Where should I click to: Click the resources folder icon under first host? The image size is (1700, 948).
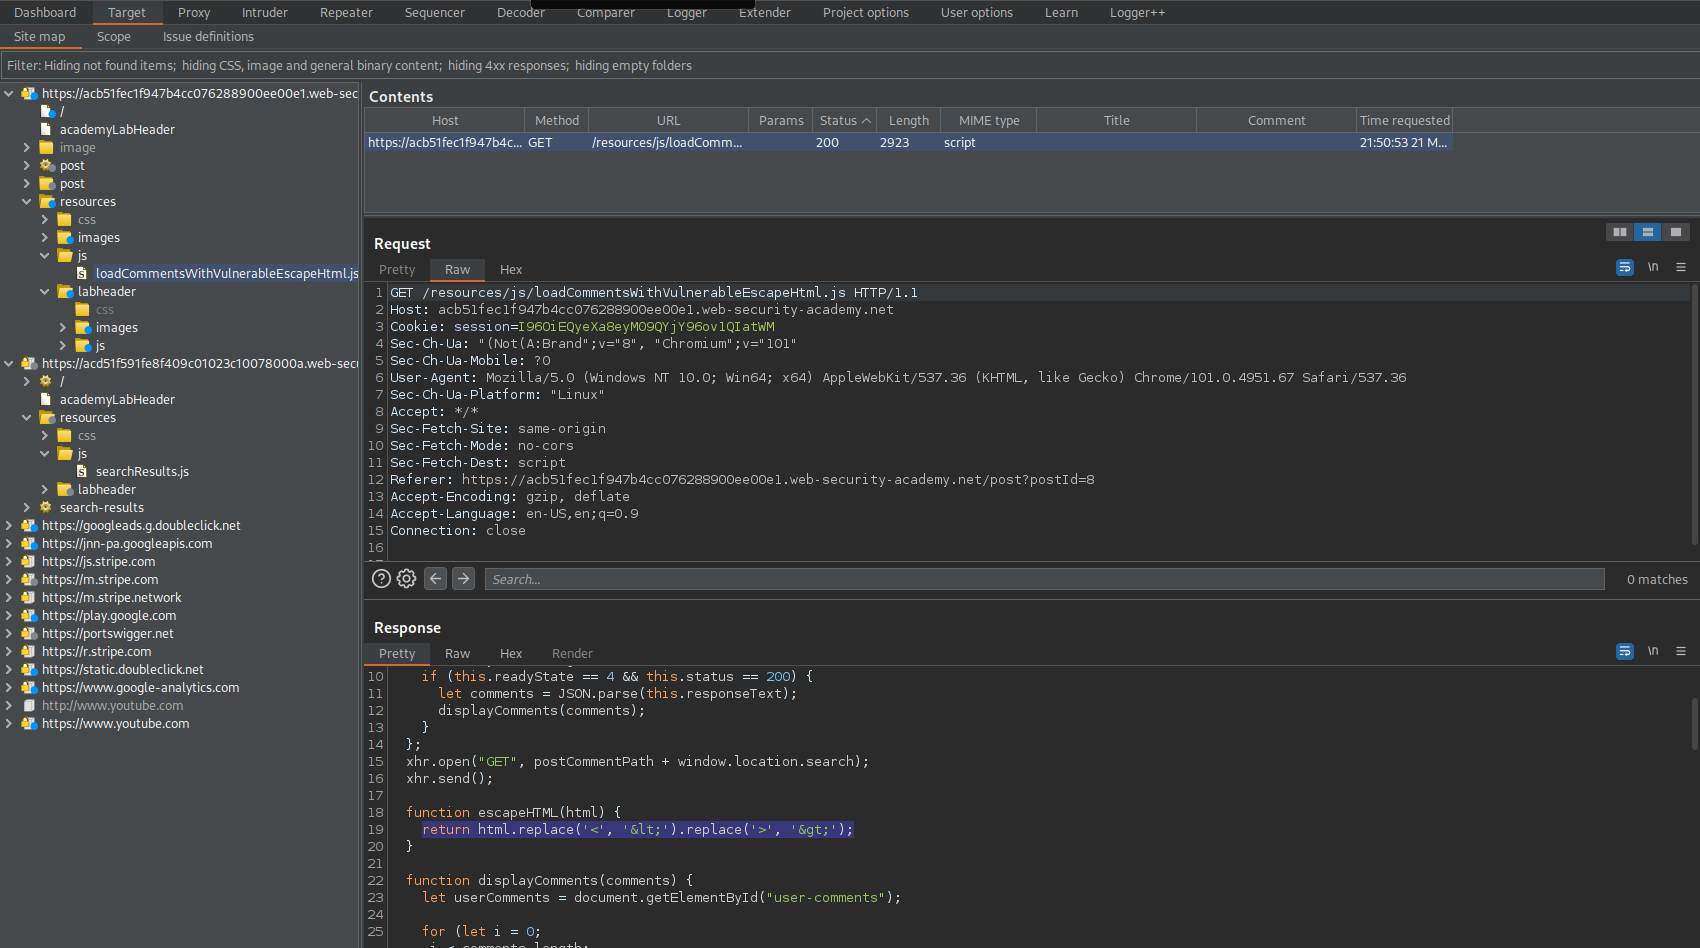[46, 201]
